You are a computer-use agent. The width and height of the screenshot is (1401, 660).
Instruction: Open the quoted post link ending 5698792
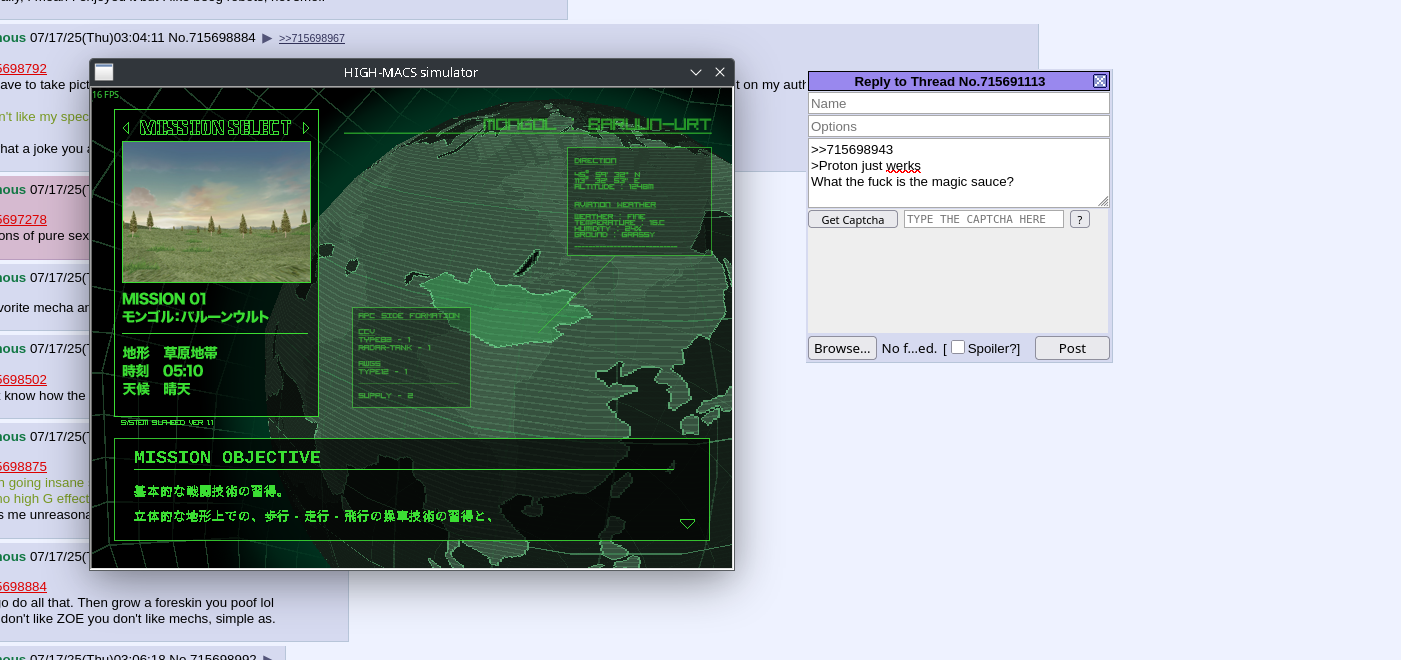[x=23, y=69]
